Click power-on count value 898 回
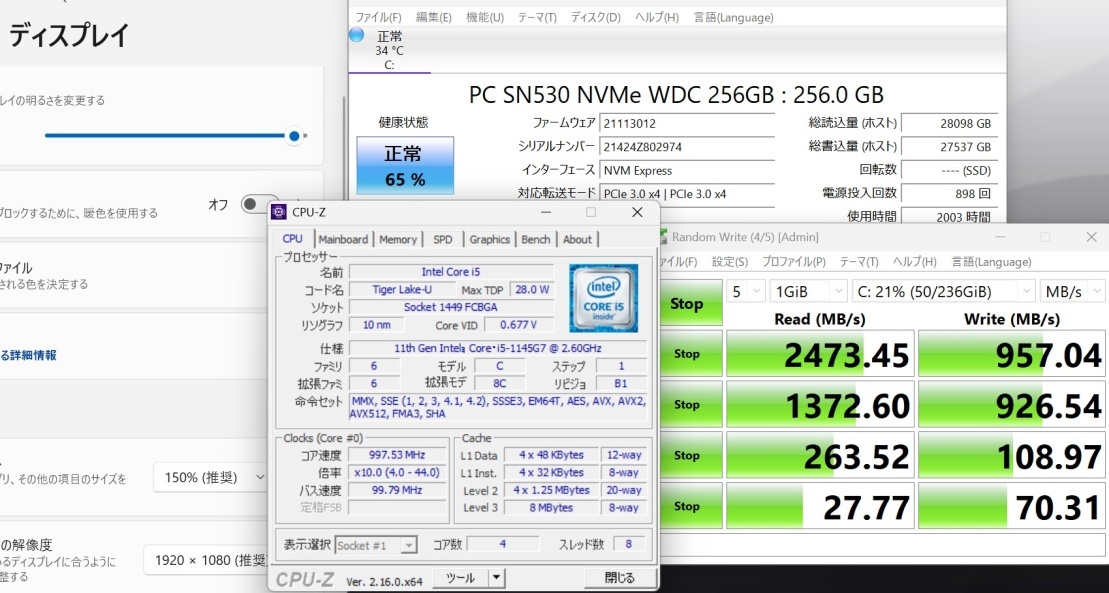The image size is (1109, 593). [x=949, y=193]
